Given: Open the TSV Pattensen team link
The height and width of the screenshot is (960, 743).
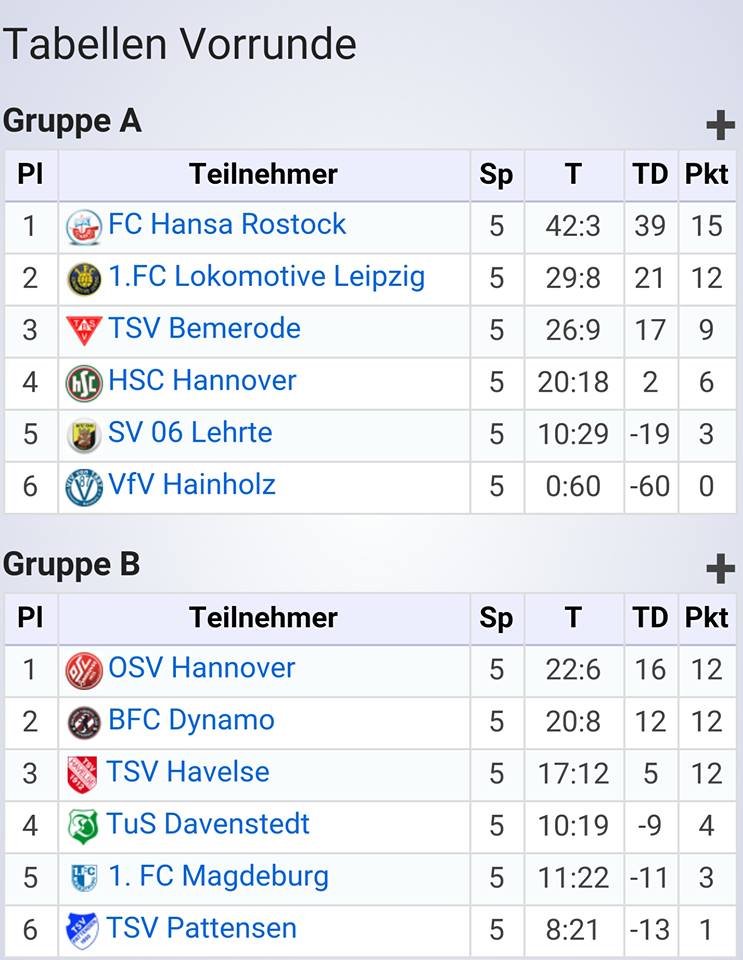Looking at the screenshot, I should [x=201, y=928].
